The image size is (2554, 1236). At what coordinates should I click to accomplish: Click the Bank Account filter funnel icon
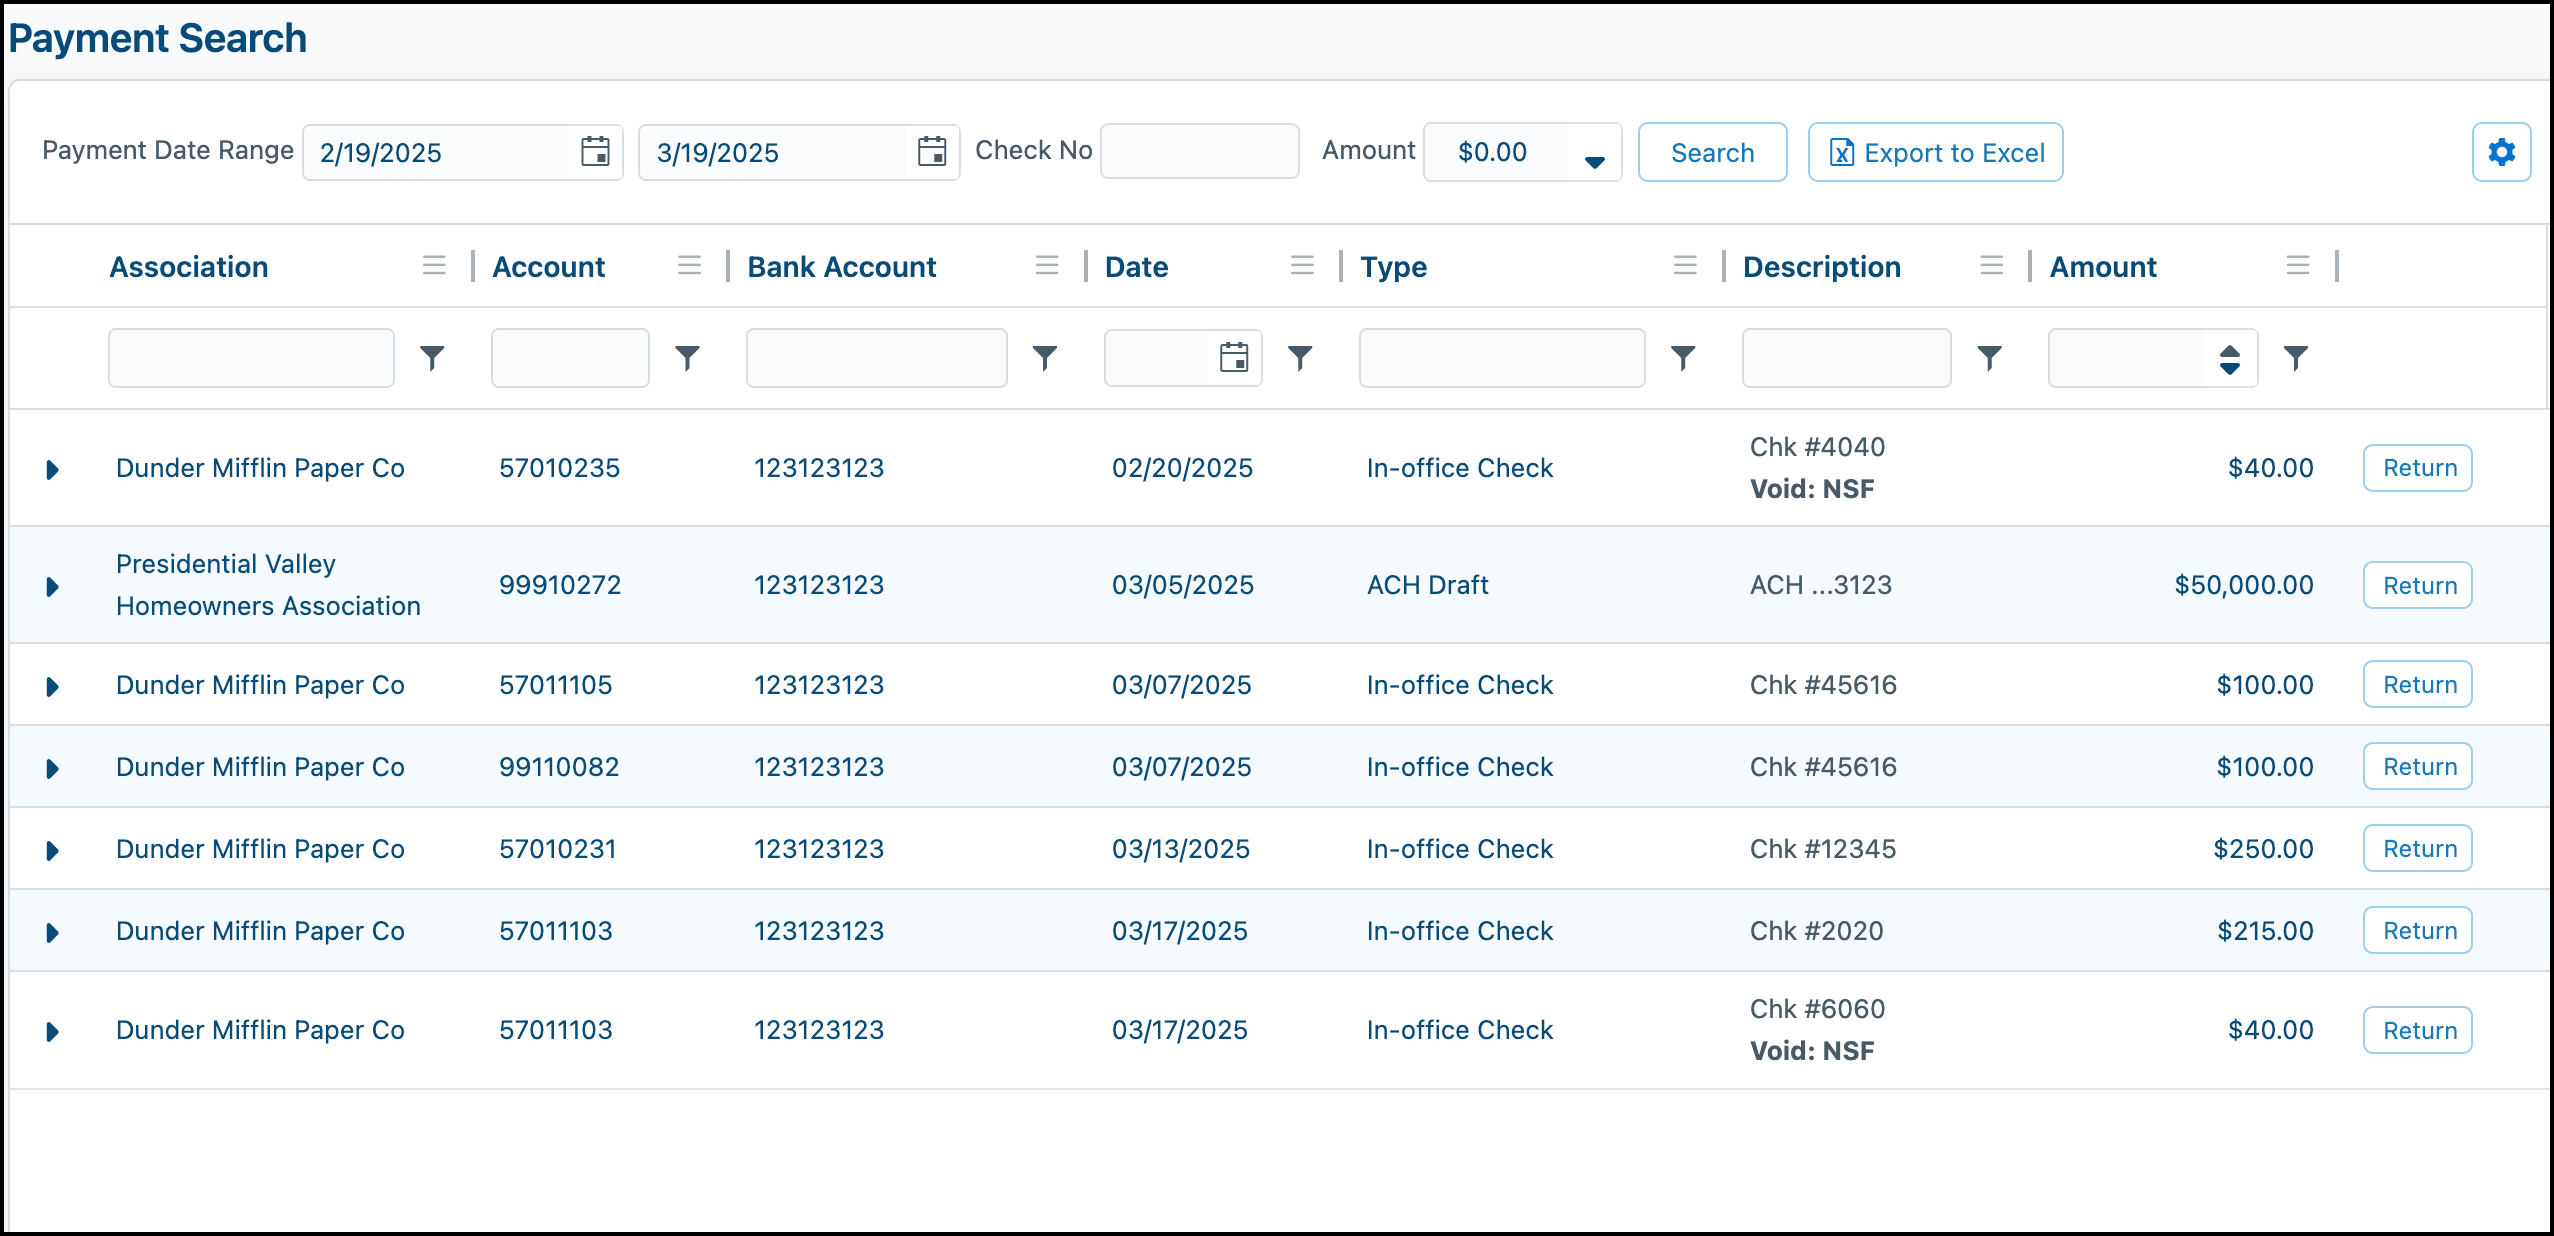tap(1044, 358)
